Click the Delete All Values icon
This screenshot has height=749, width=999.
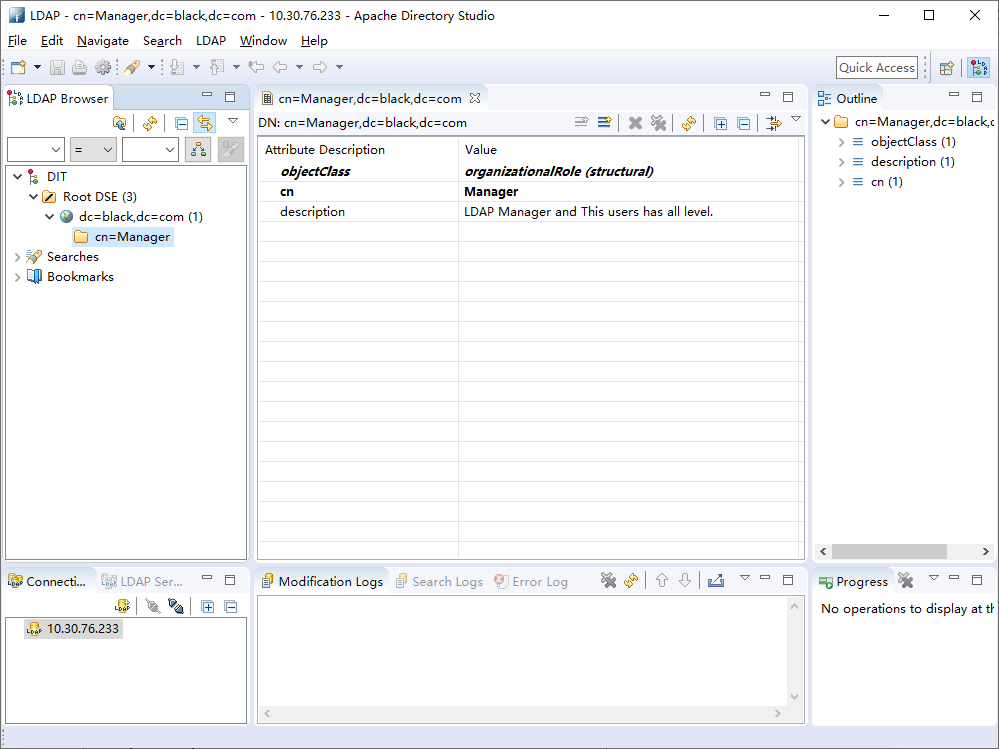pos(658,123)
